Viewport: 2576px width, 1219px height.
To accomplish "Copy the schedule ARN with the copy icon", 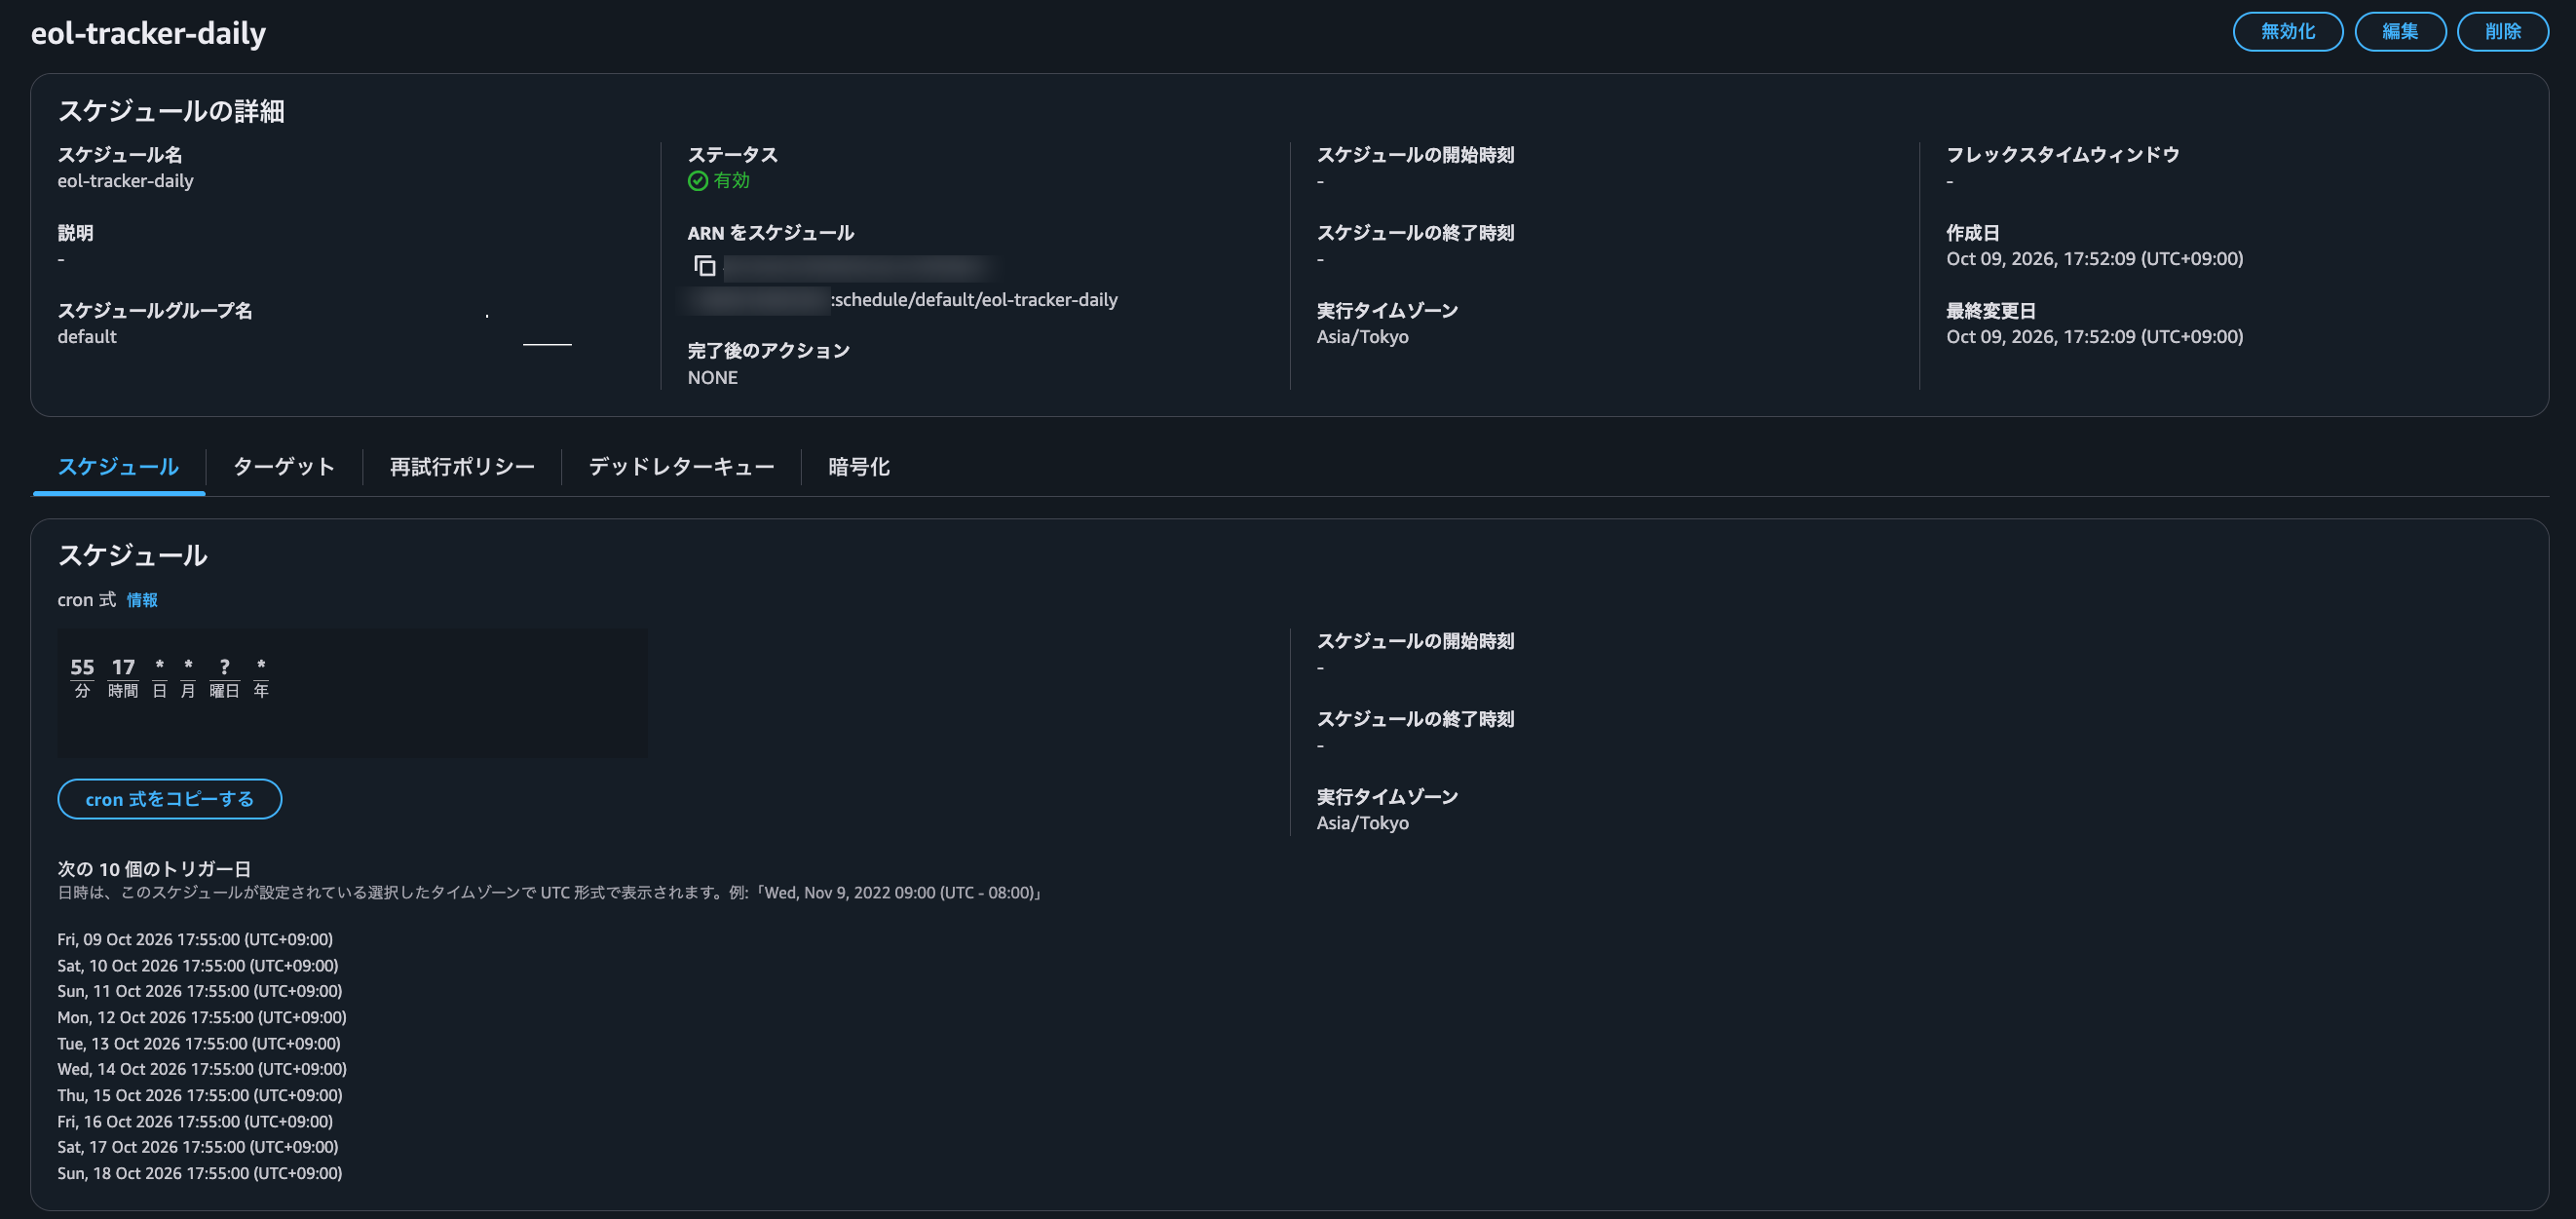I will point(705,266).
